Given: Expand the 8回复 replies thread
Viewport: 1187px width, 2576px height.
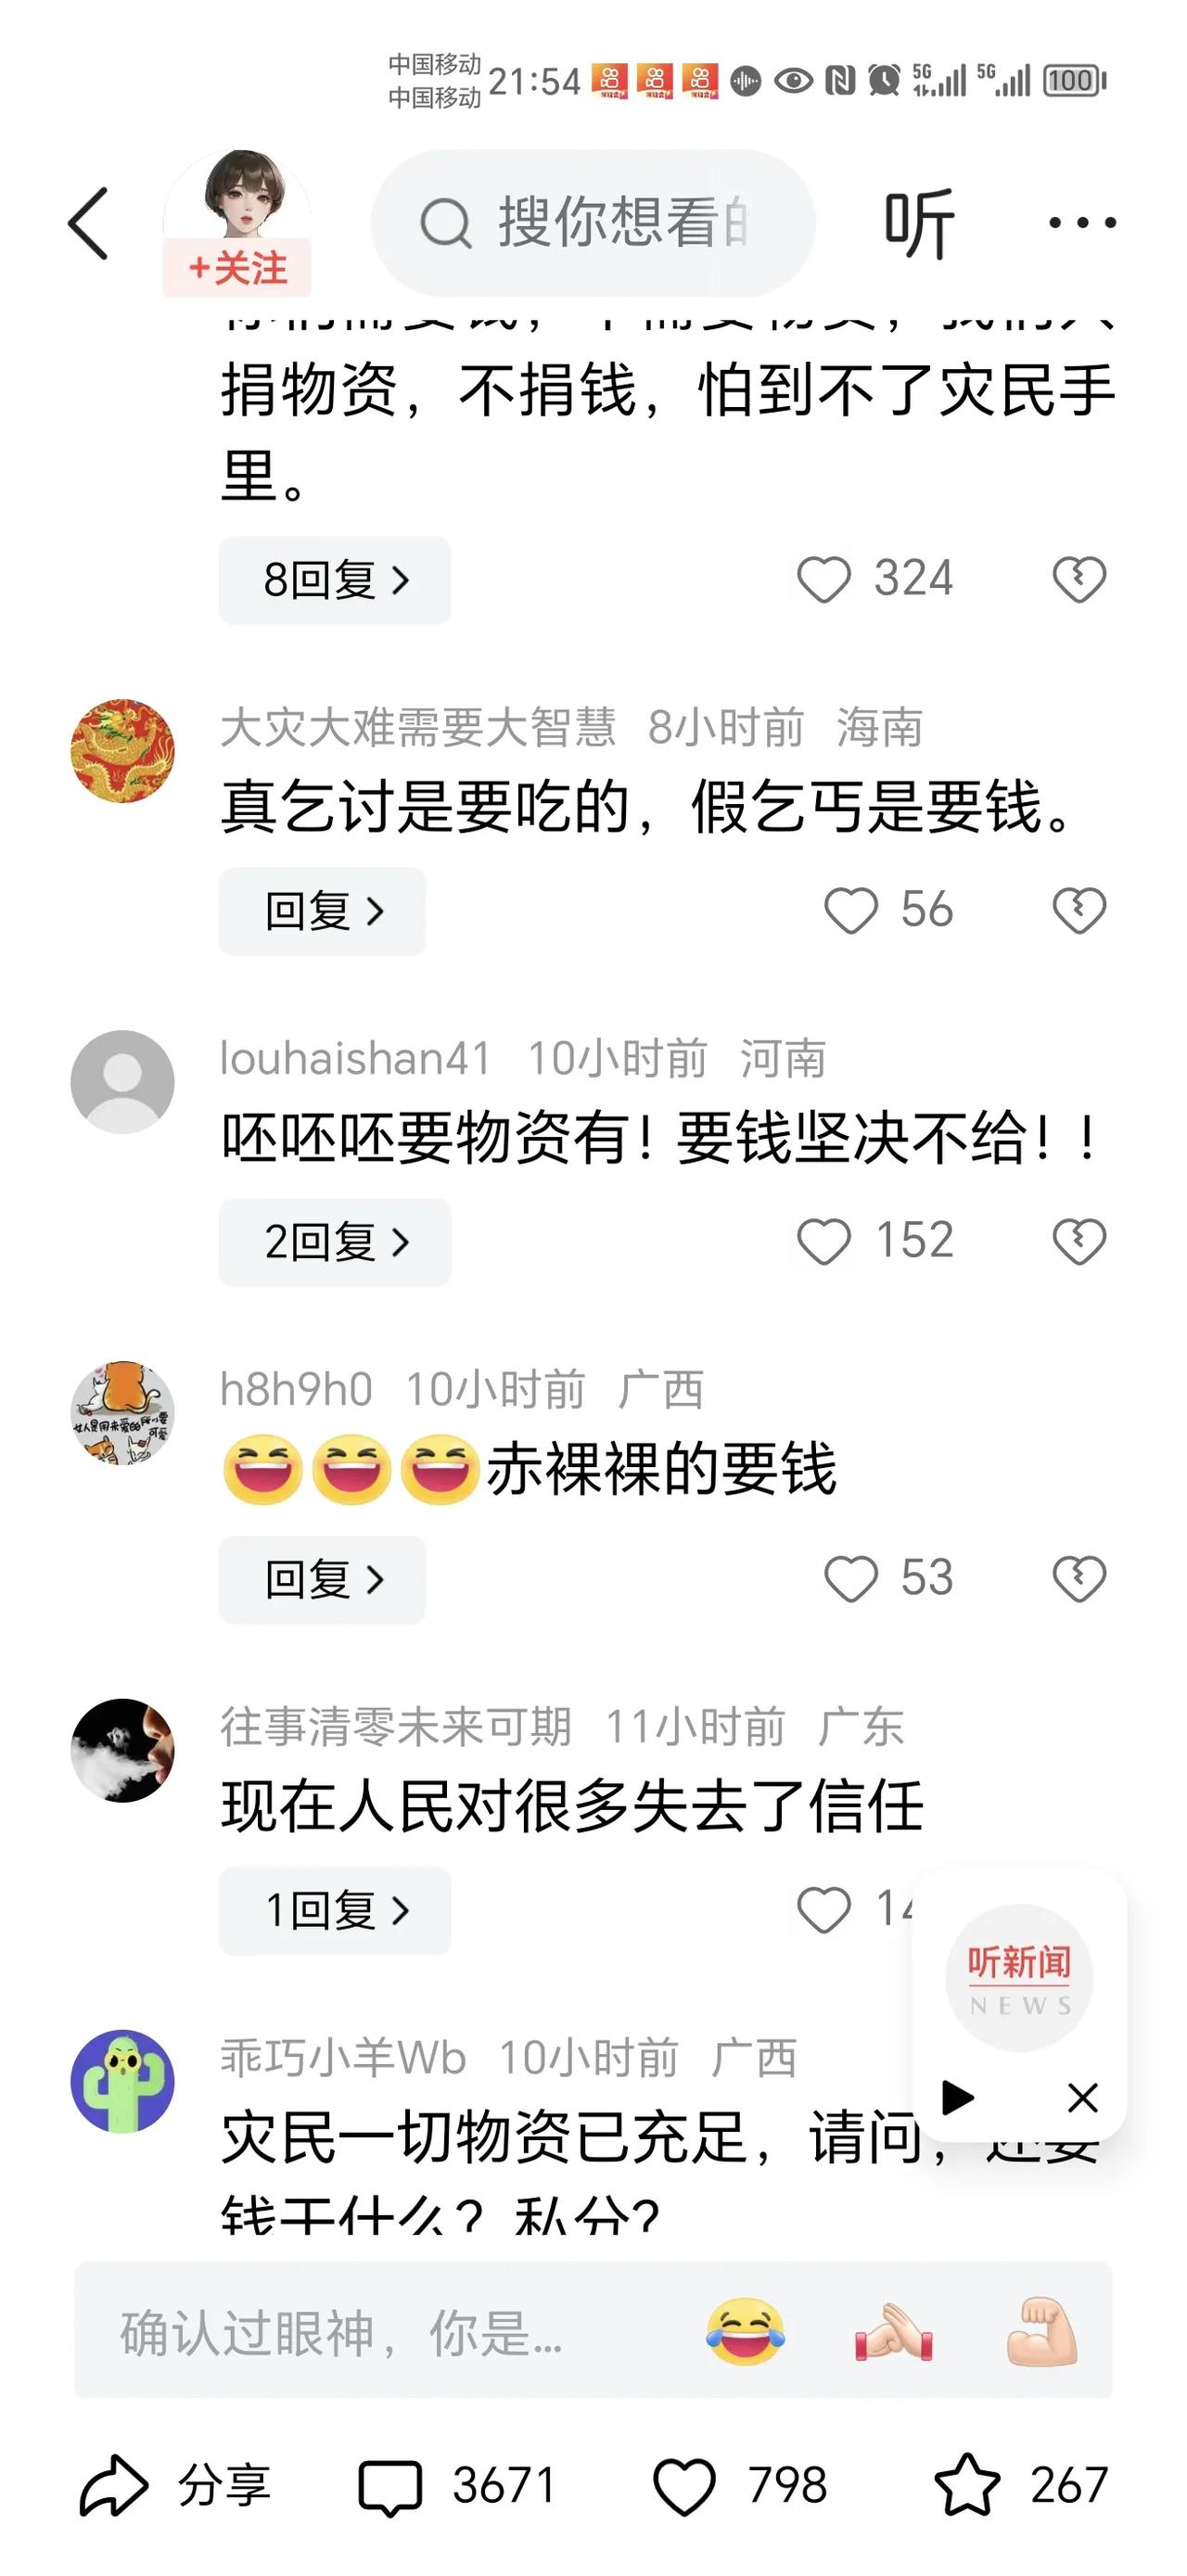Looking at the screenshot, I should point(335,580).
